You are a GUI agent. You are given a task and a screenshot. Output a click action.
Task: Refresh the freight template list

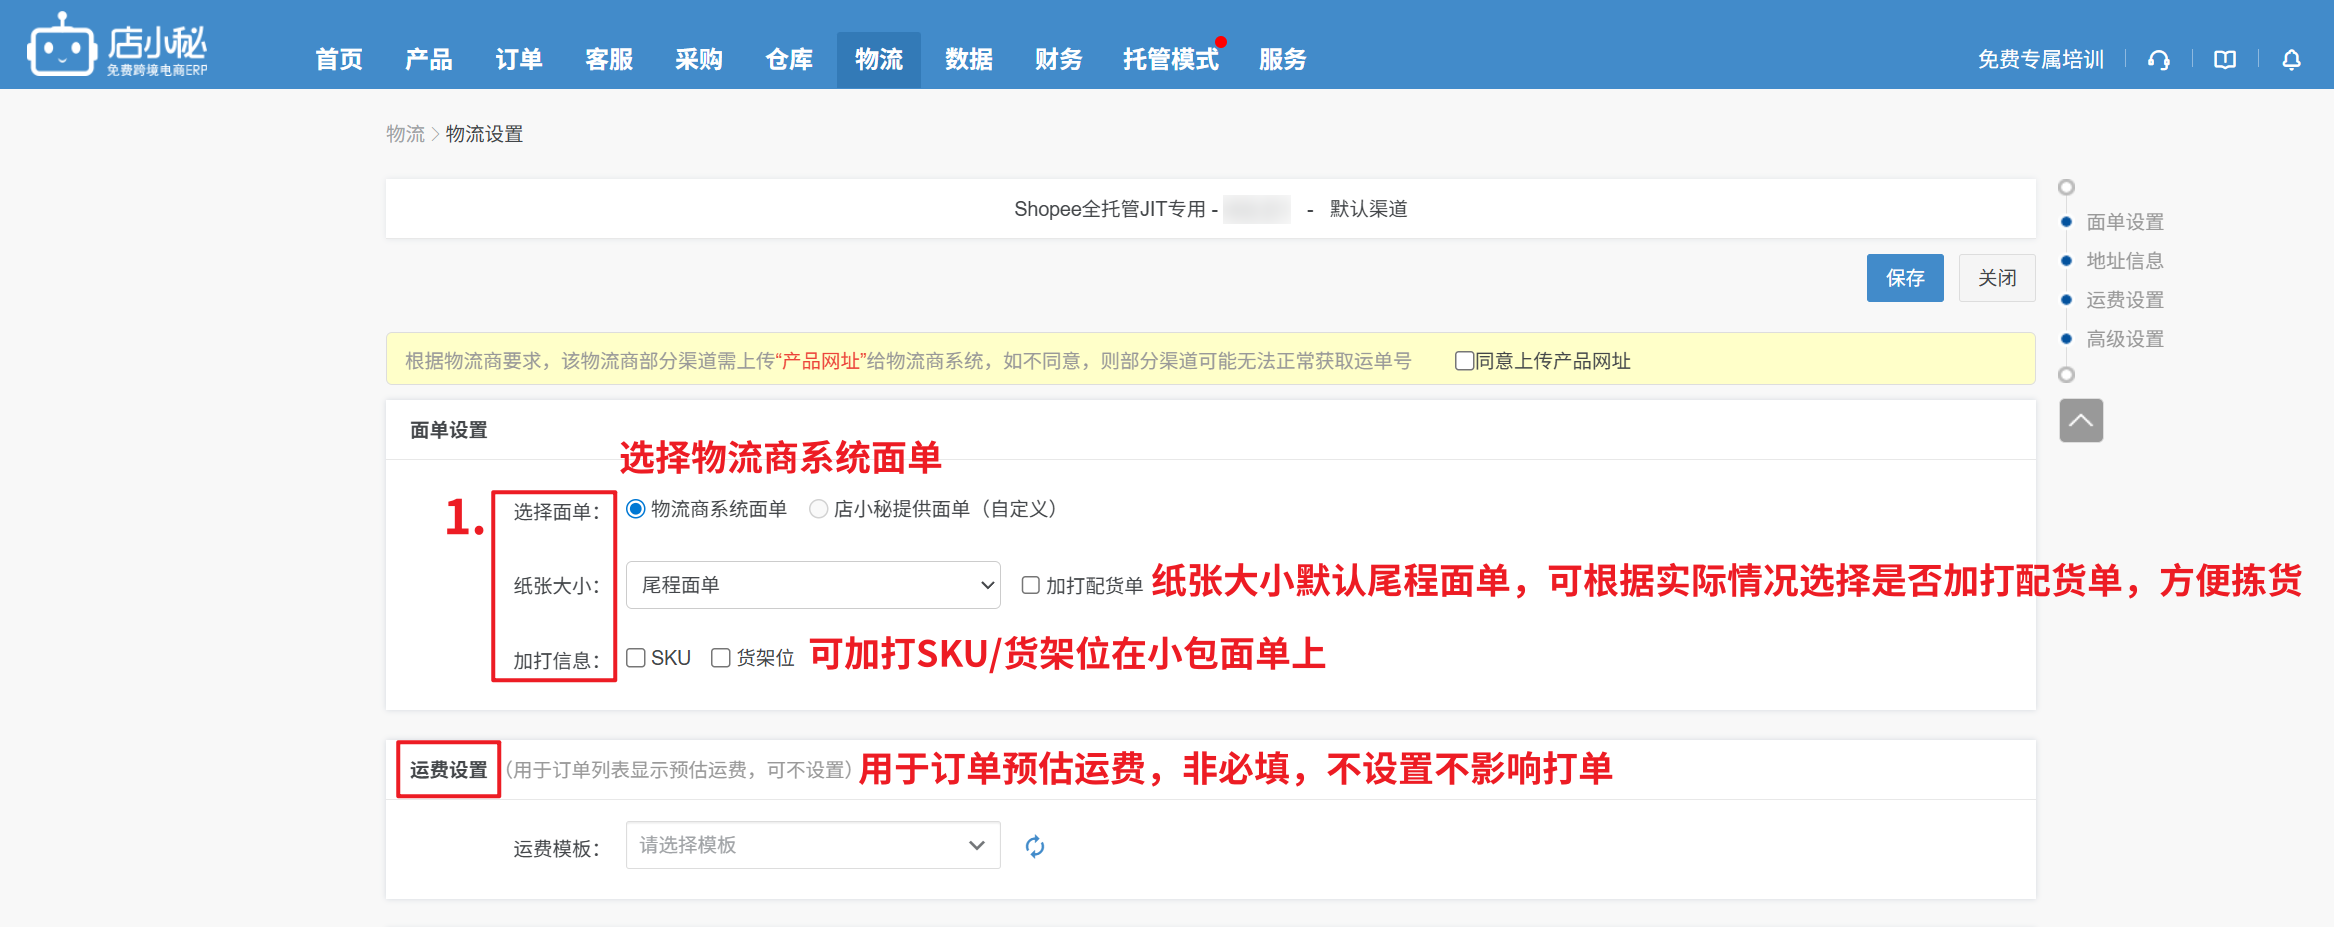click(x=1035, y=846)
